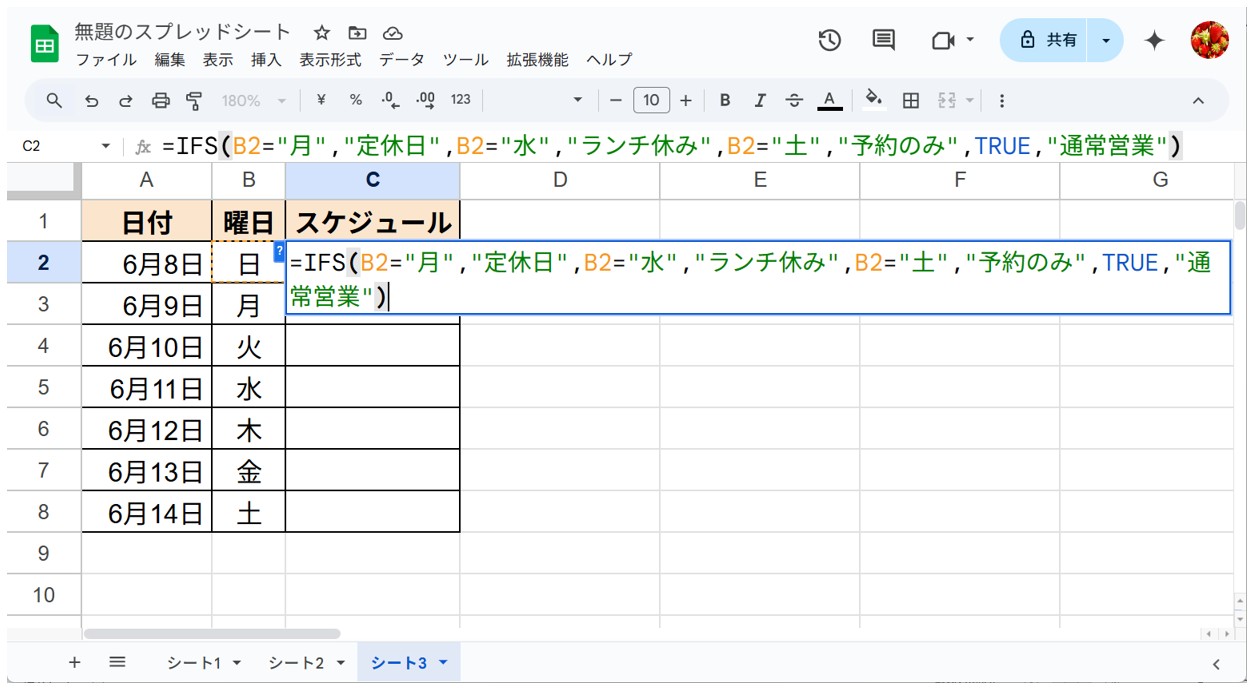This screenshot has height=689, width=1254.
Task: Open the name box dropdown arrow
Action: (106, 146)
